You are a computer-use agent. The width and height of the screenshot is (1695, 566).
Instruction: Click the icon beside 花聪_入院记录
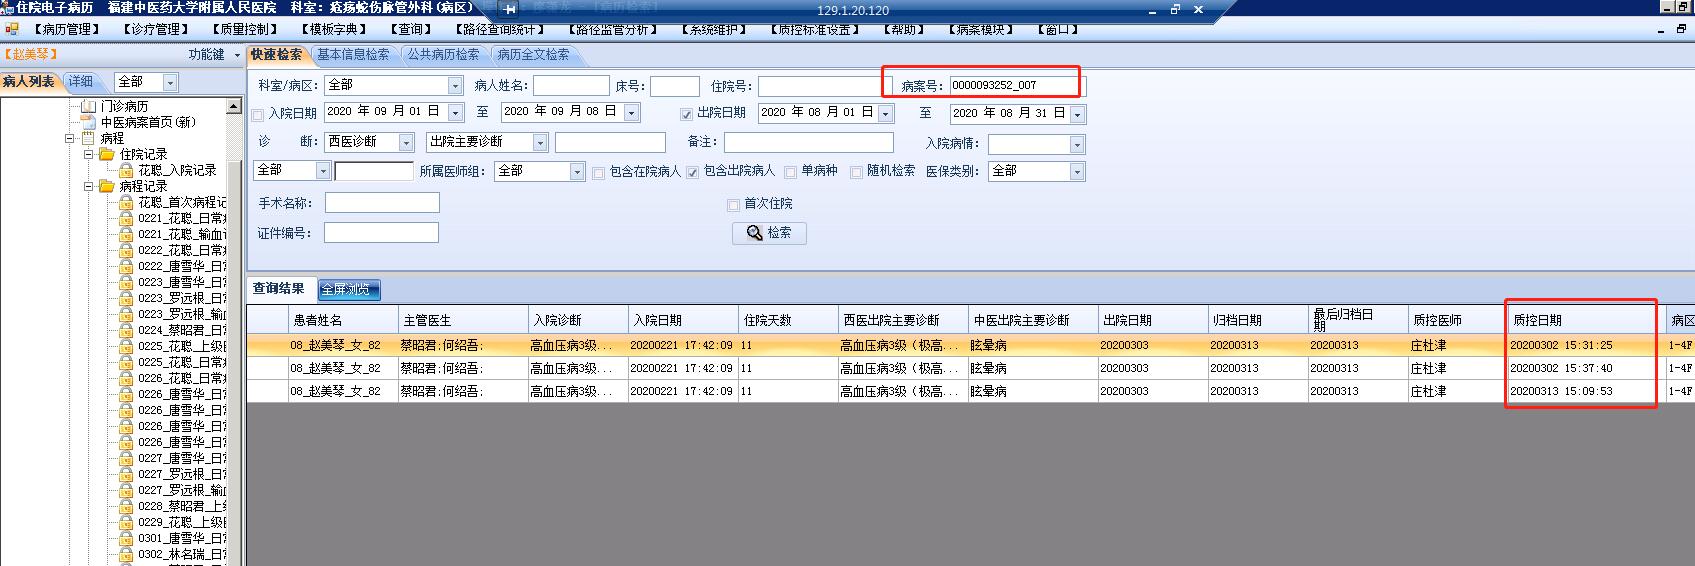pos(126,170)
